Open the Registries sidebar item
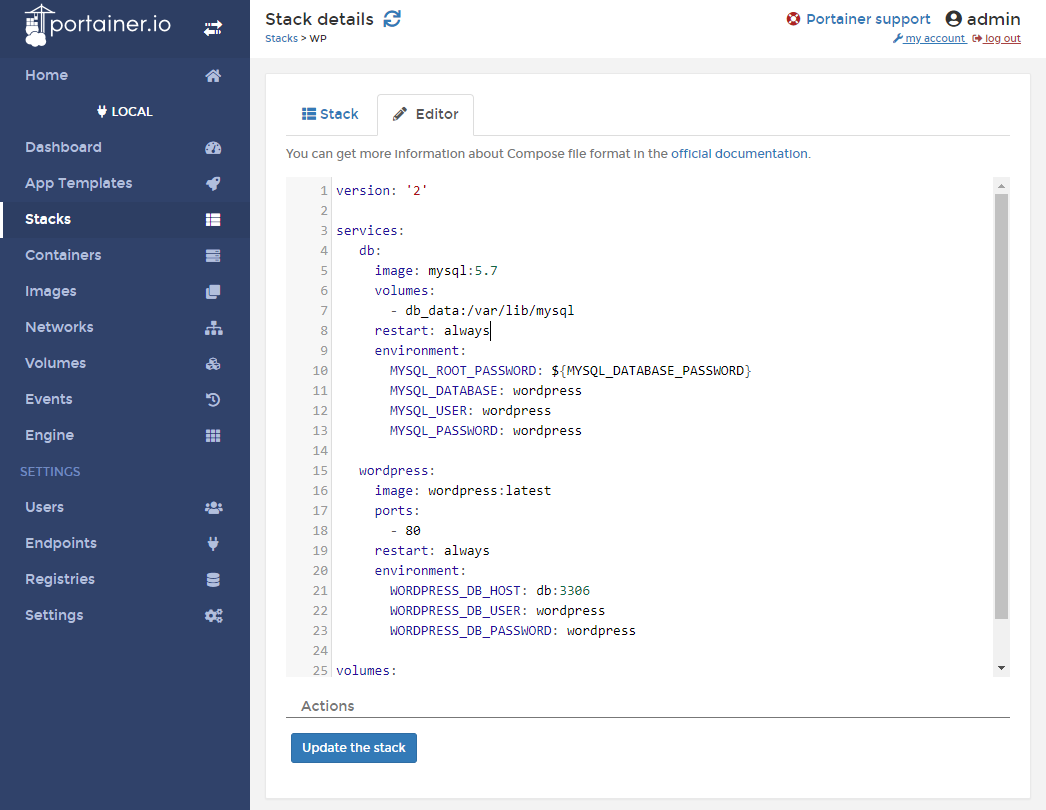 [60, 580]
